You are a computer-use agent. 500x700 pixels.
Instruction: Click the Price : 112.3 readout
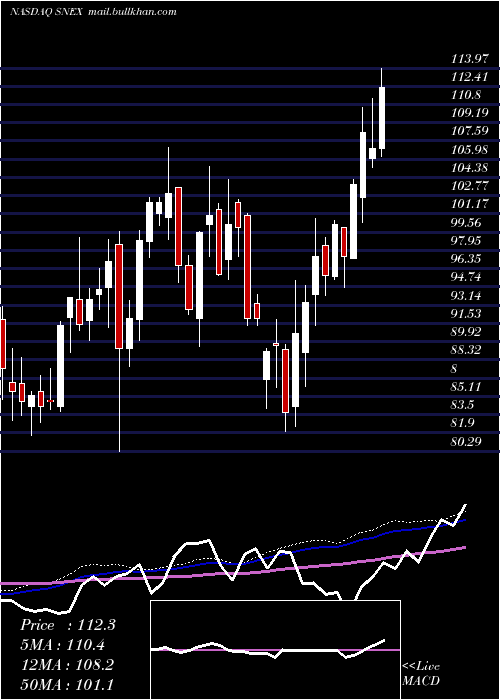(68, 625)
